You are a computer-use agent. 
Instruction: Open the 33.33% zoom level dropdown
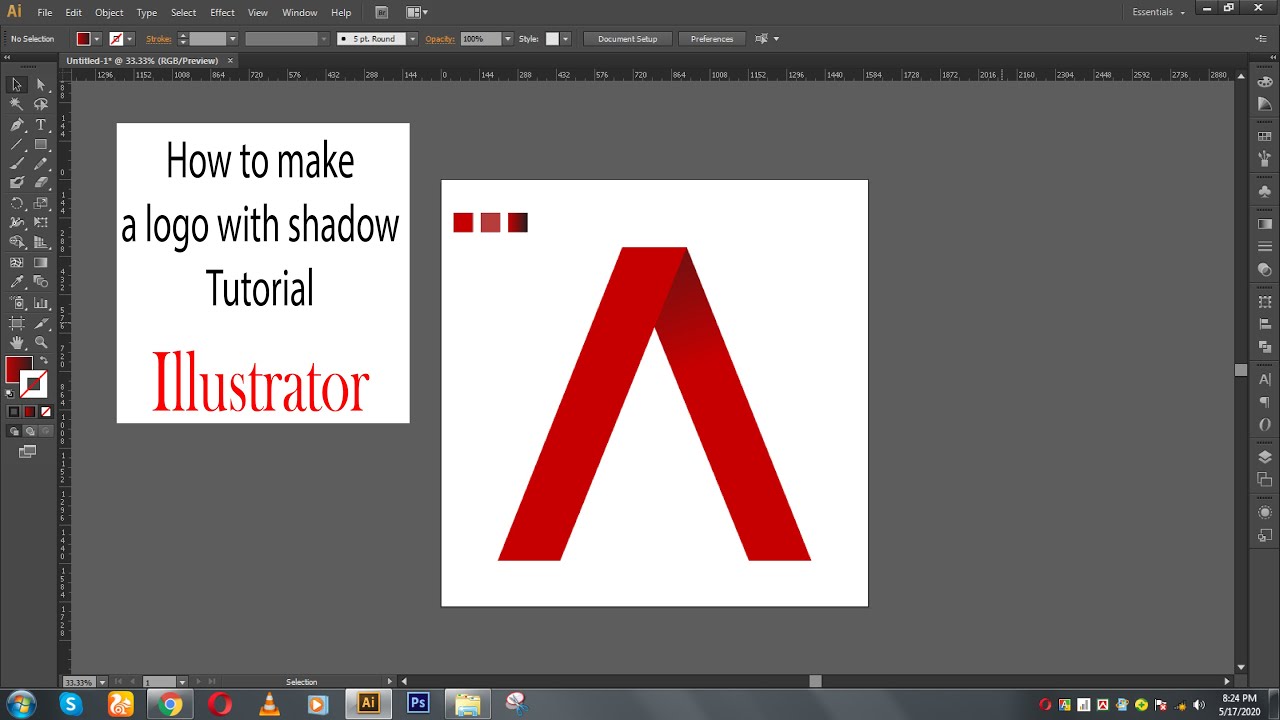point(101,682)
